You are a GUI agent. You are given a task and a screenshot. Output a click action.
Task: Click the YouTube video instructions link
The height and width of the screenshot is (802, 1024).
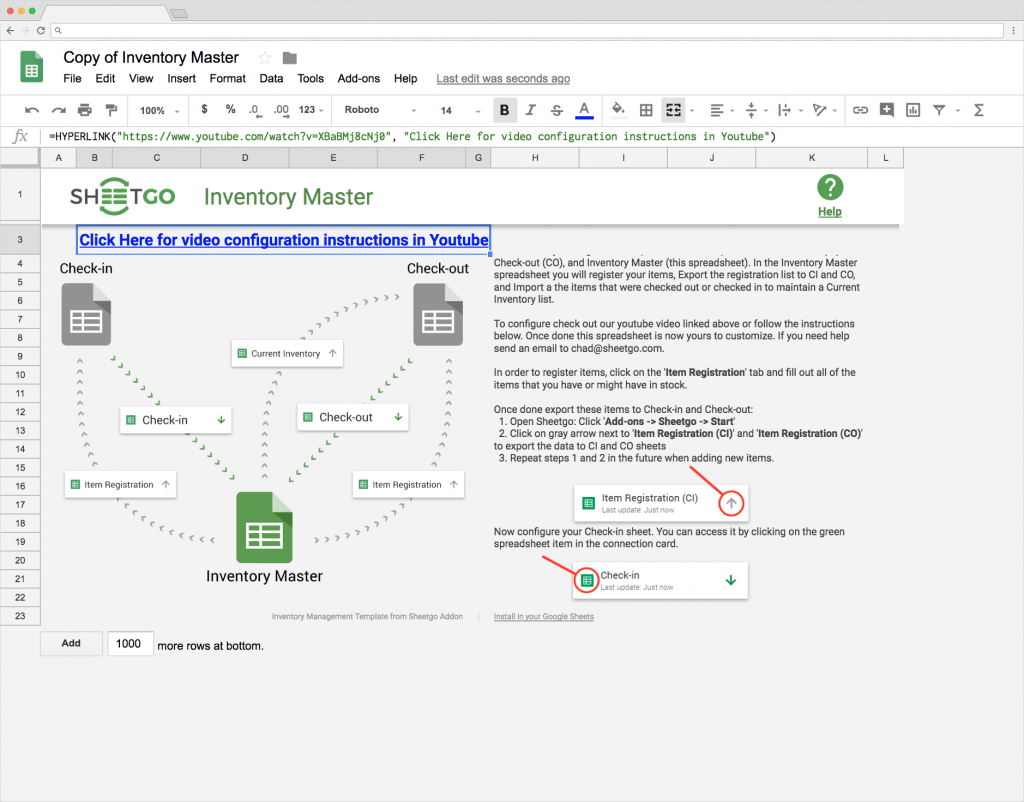click(284, 240)
